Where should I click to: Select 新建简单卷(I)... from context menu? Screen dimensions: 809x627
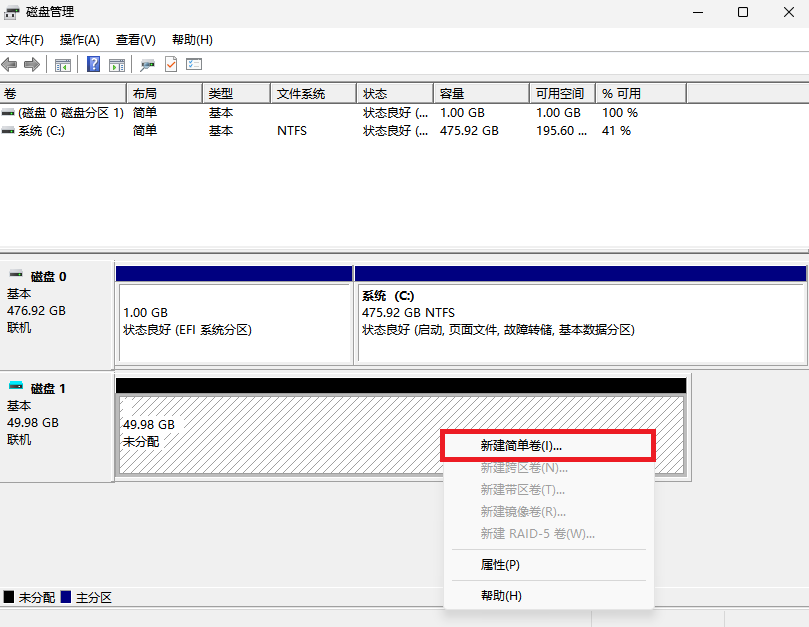[521, 445]
